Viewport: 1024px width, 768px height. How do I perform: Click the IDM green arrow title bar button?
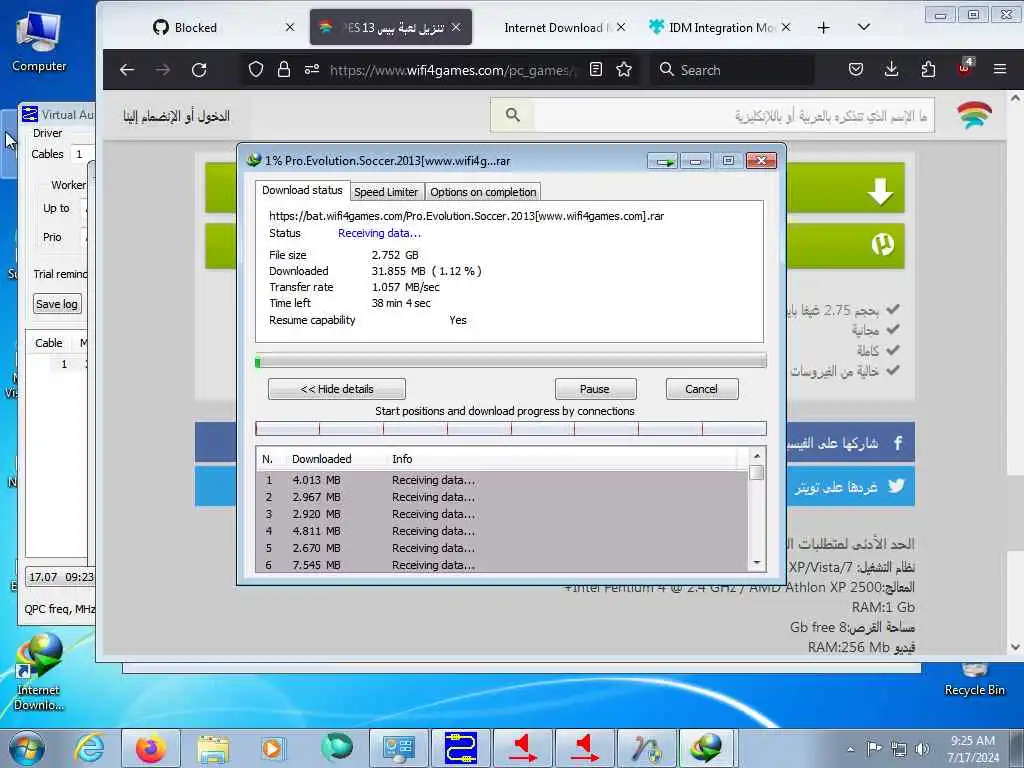(664, 161)
